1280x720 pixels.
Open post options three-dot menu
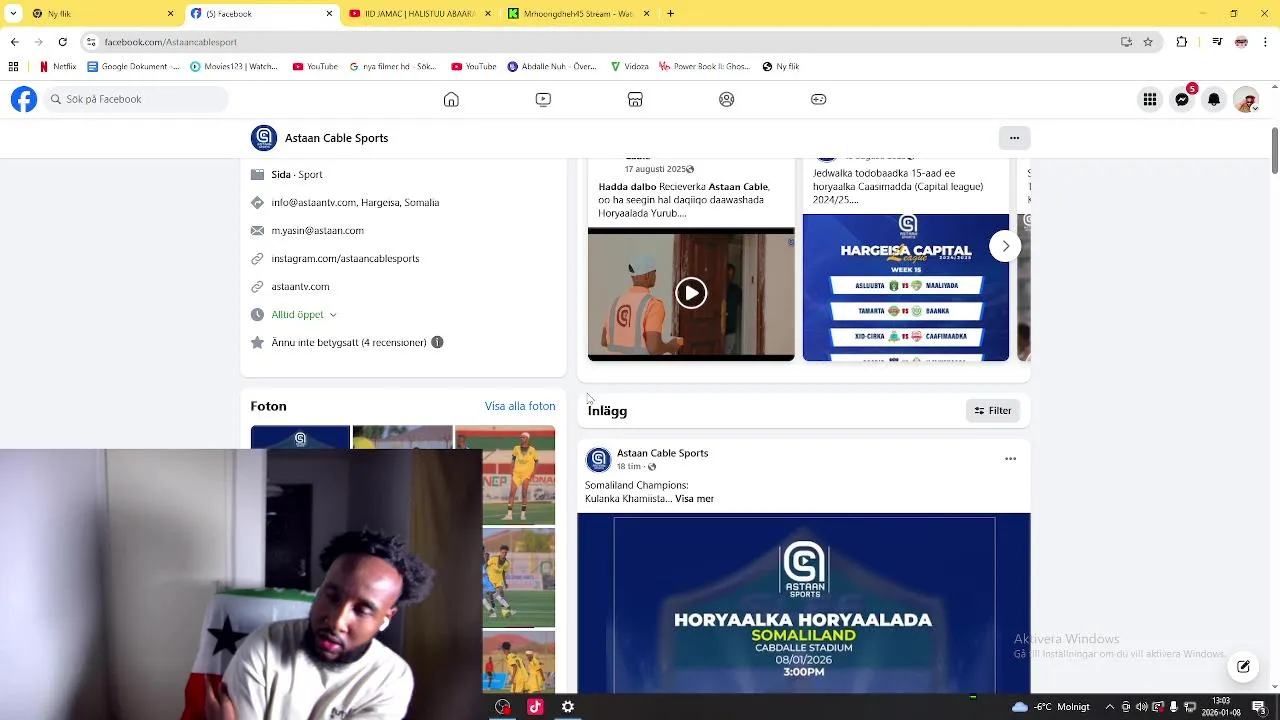click(1010, 459)
